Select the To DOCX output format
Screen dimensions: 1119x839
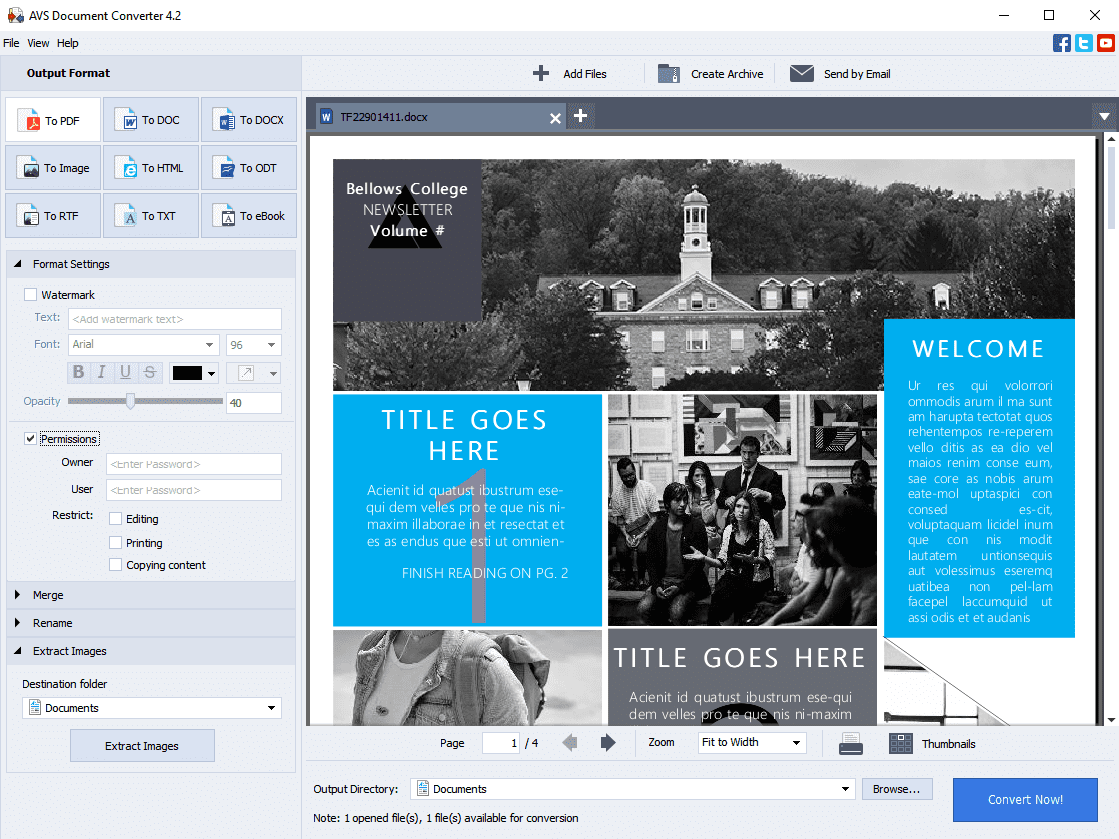(249, 120)
